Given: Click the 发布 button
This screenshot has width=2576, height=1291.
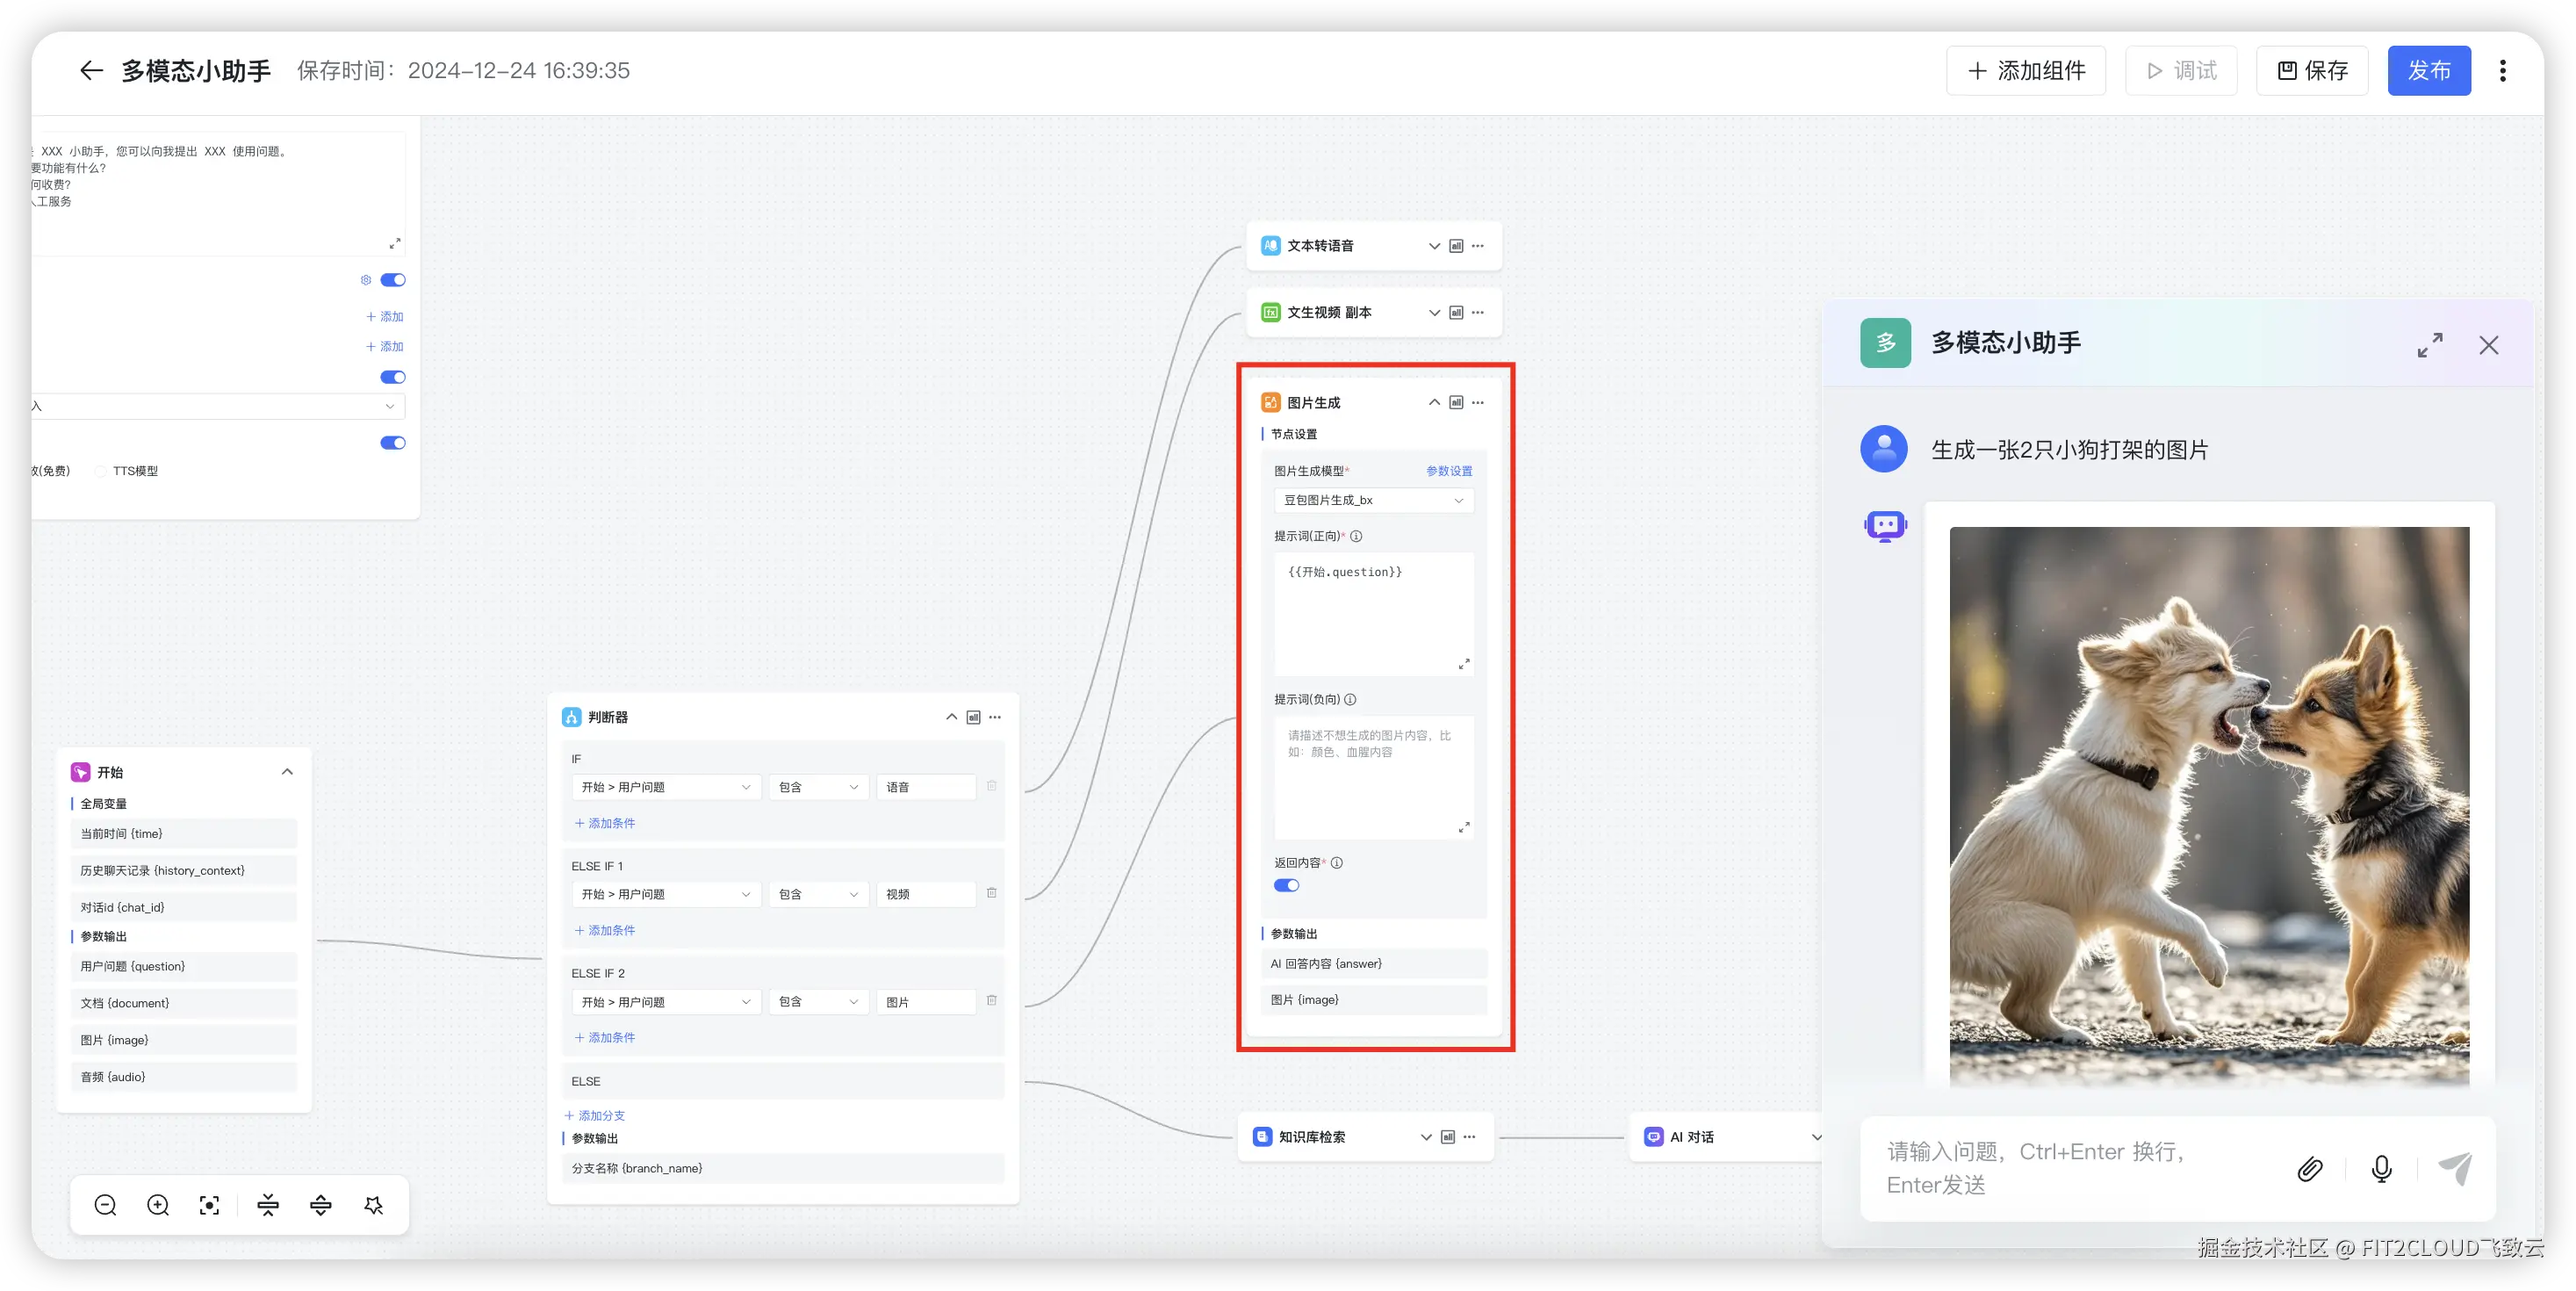Looking at the screenshot, I should [2428, 71].
